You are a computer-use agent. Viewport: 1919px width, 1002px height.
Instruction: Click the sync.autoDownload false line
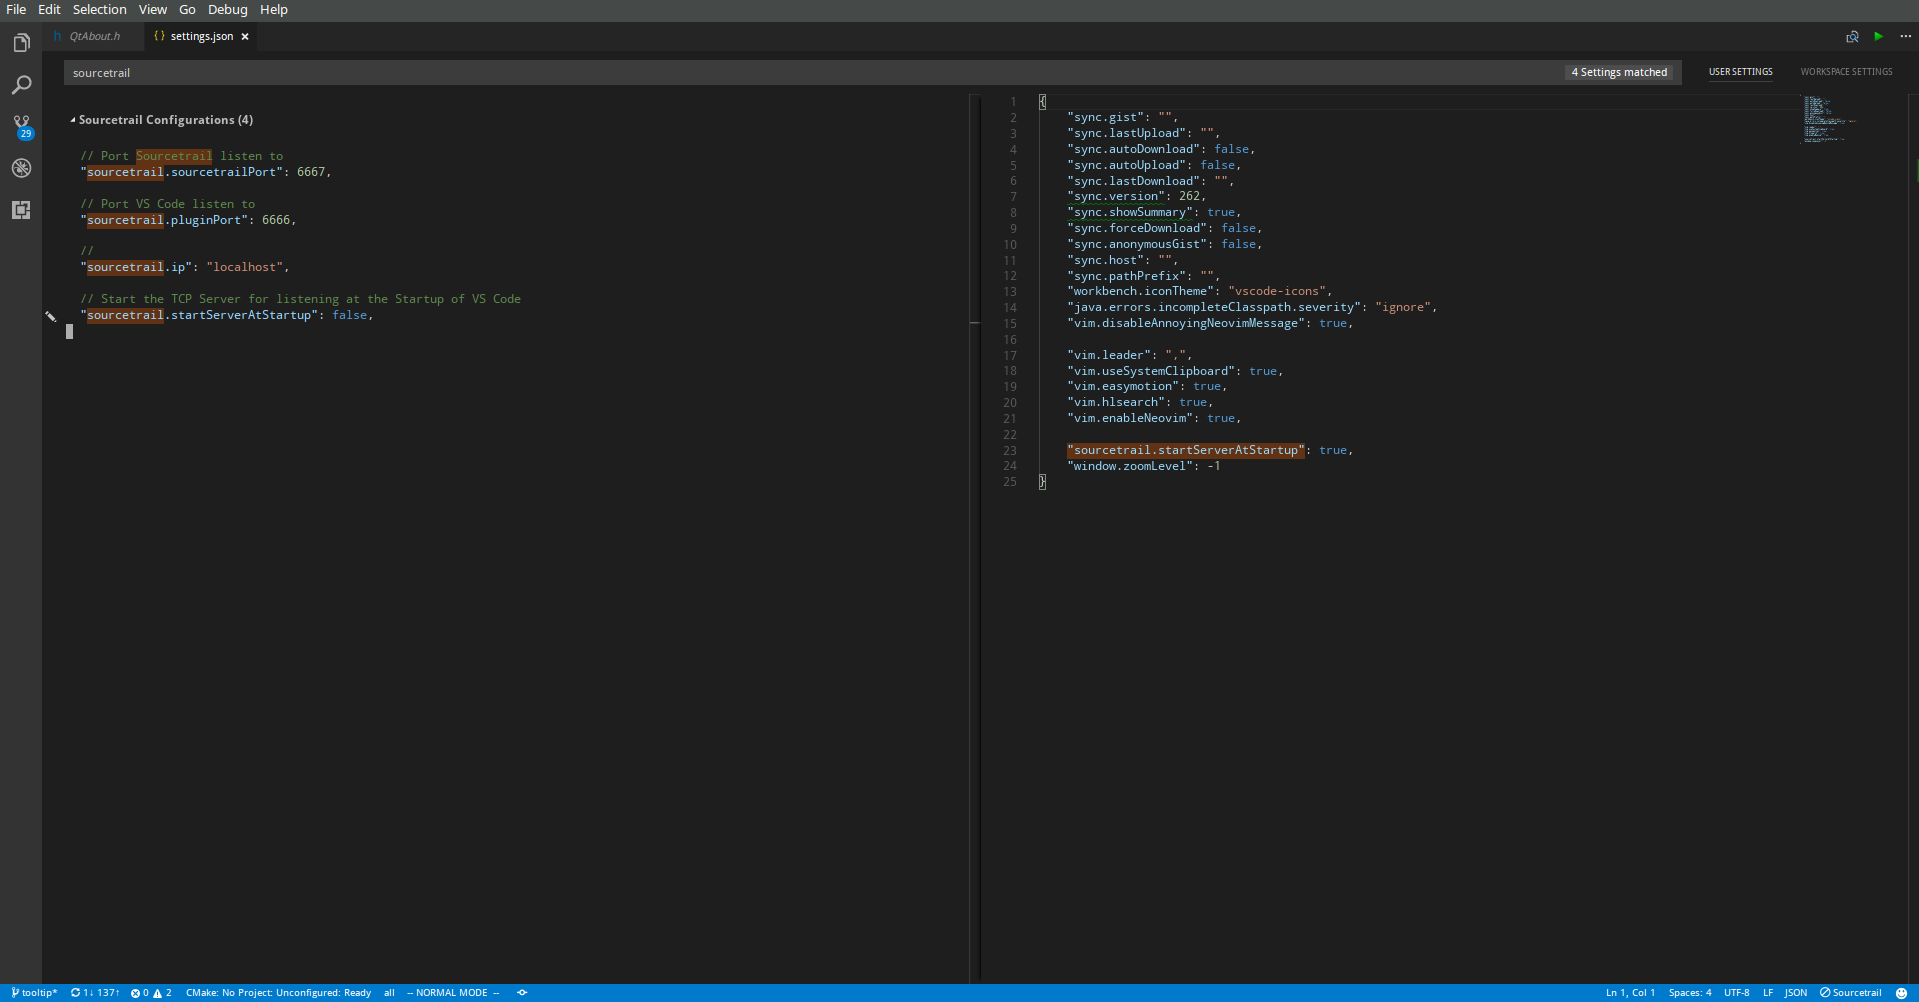pos(1161,149)
